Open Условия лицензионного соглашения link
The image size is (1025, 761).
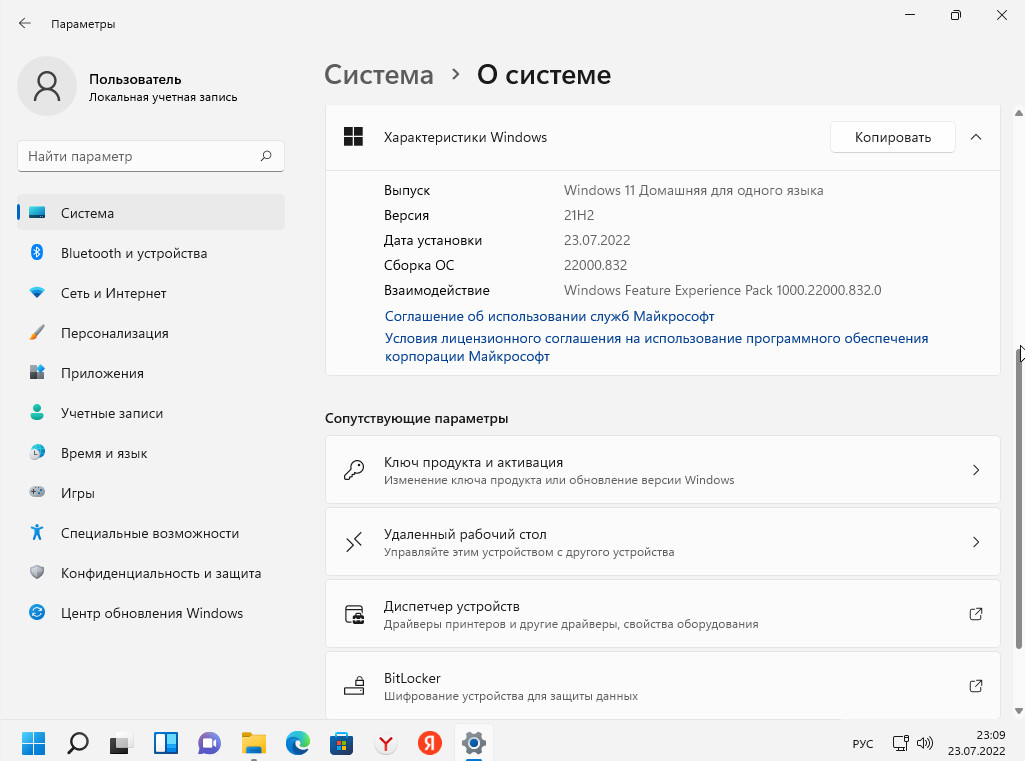coord(656,347)
